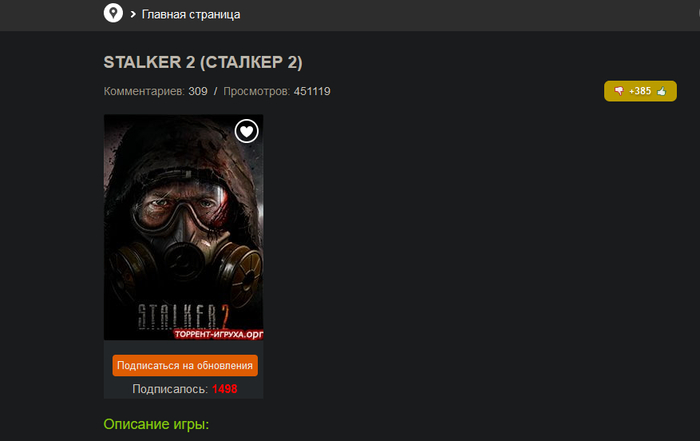Dislike the game with thumbs down icon
This screenshot has width=700, height=441.
[x=619, y=91]
